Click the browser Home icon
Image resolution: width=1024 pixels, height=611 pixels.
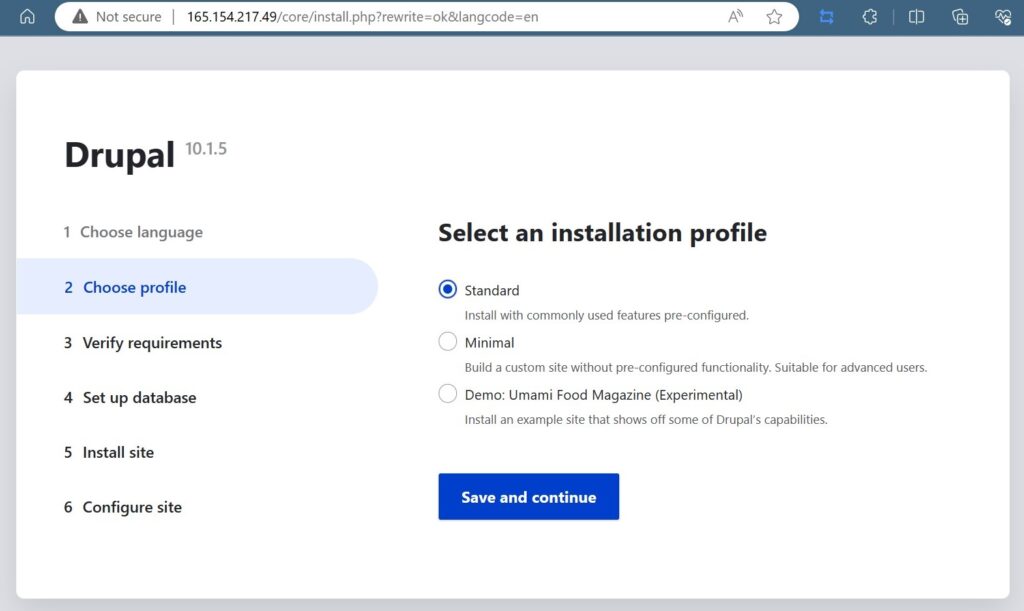pyautogui.click(x=27, y=17)
